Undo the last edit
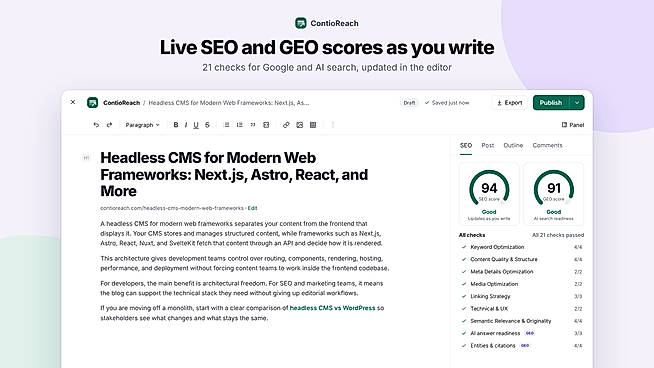This screenshot has width=654, height=368. point(96,125)
